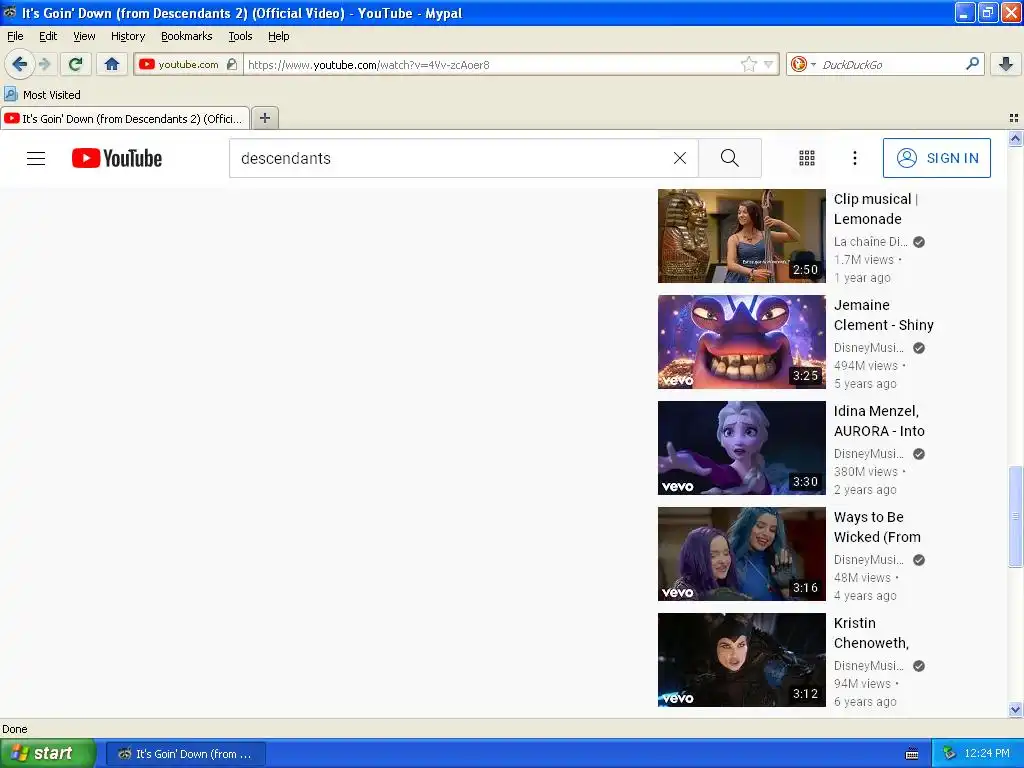Bookmark this page with the star icon

click(x=748, y=64)
